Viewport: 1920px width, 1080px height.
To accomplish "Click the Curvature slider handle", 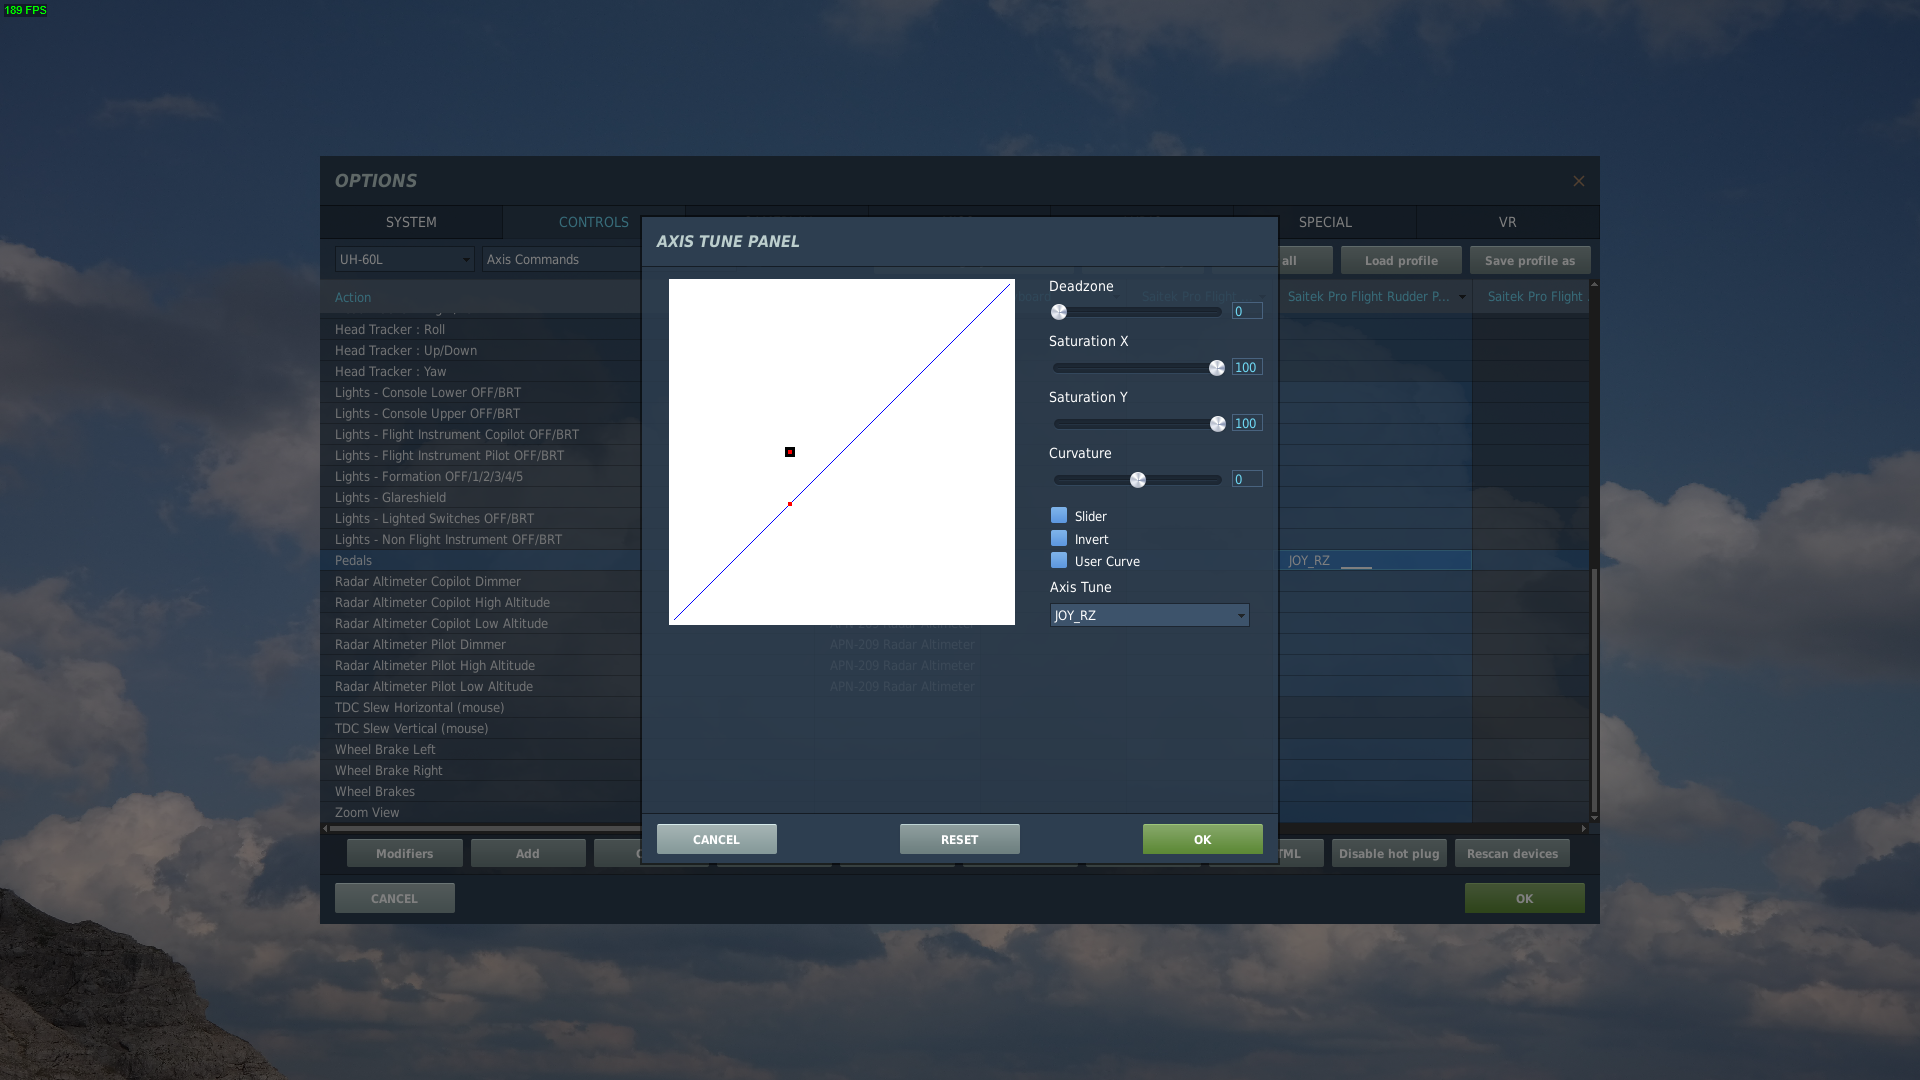I will tap(1138, 480).
